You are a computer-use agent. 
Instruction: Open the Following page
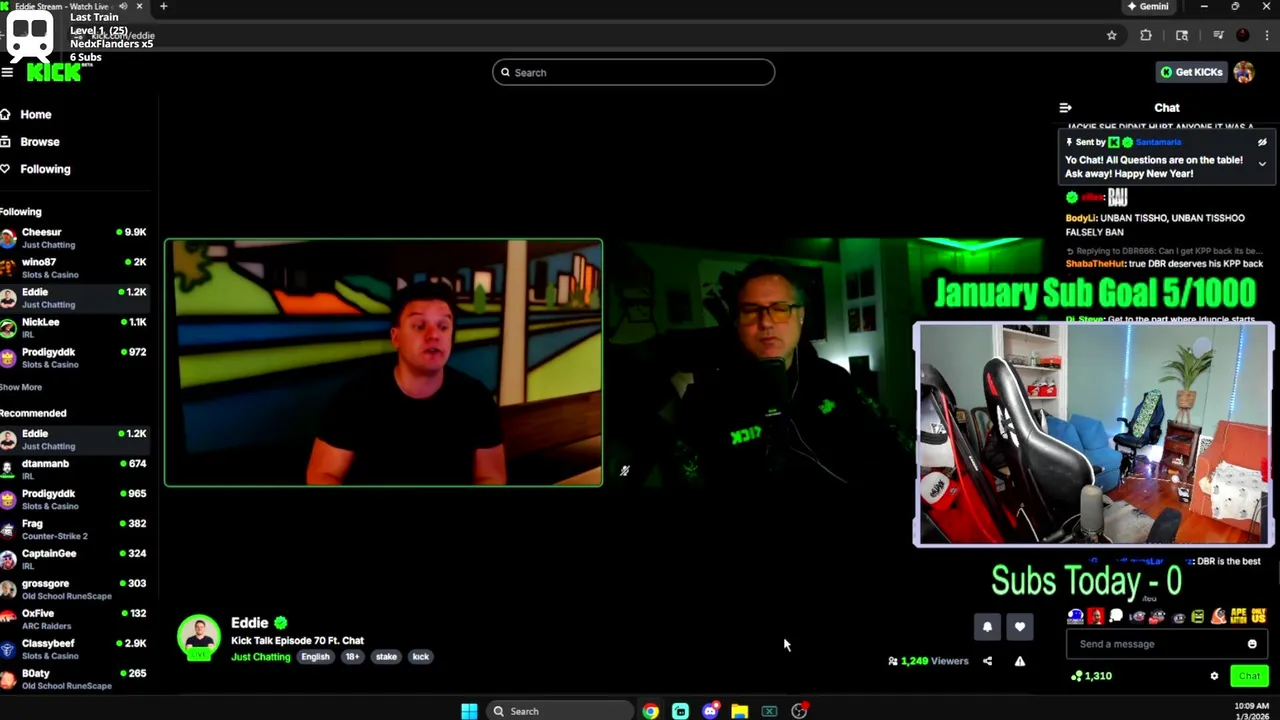click(x=45, y=169)
